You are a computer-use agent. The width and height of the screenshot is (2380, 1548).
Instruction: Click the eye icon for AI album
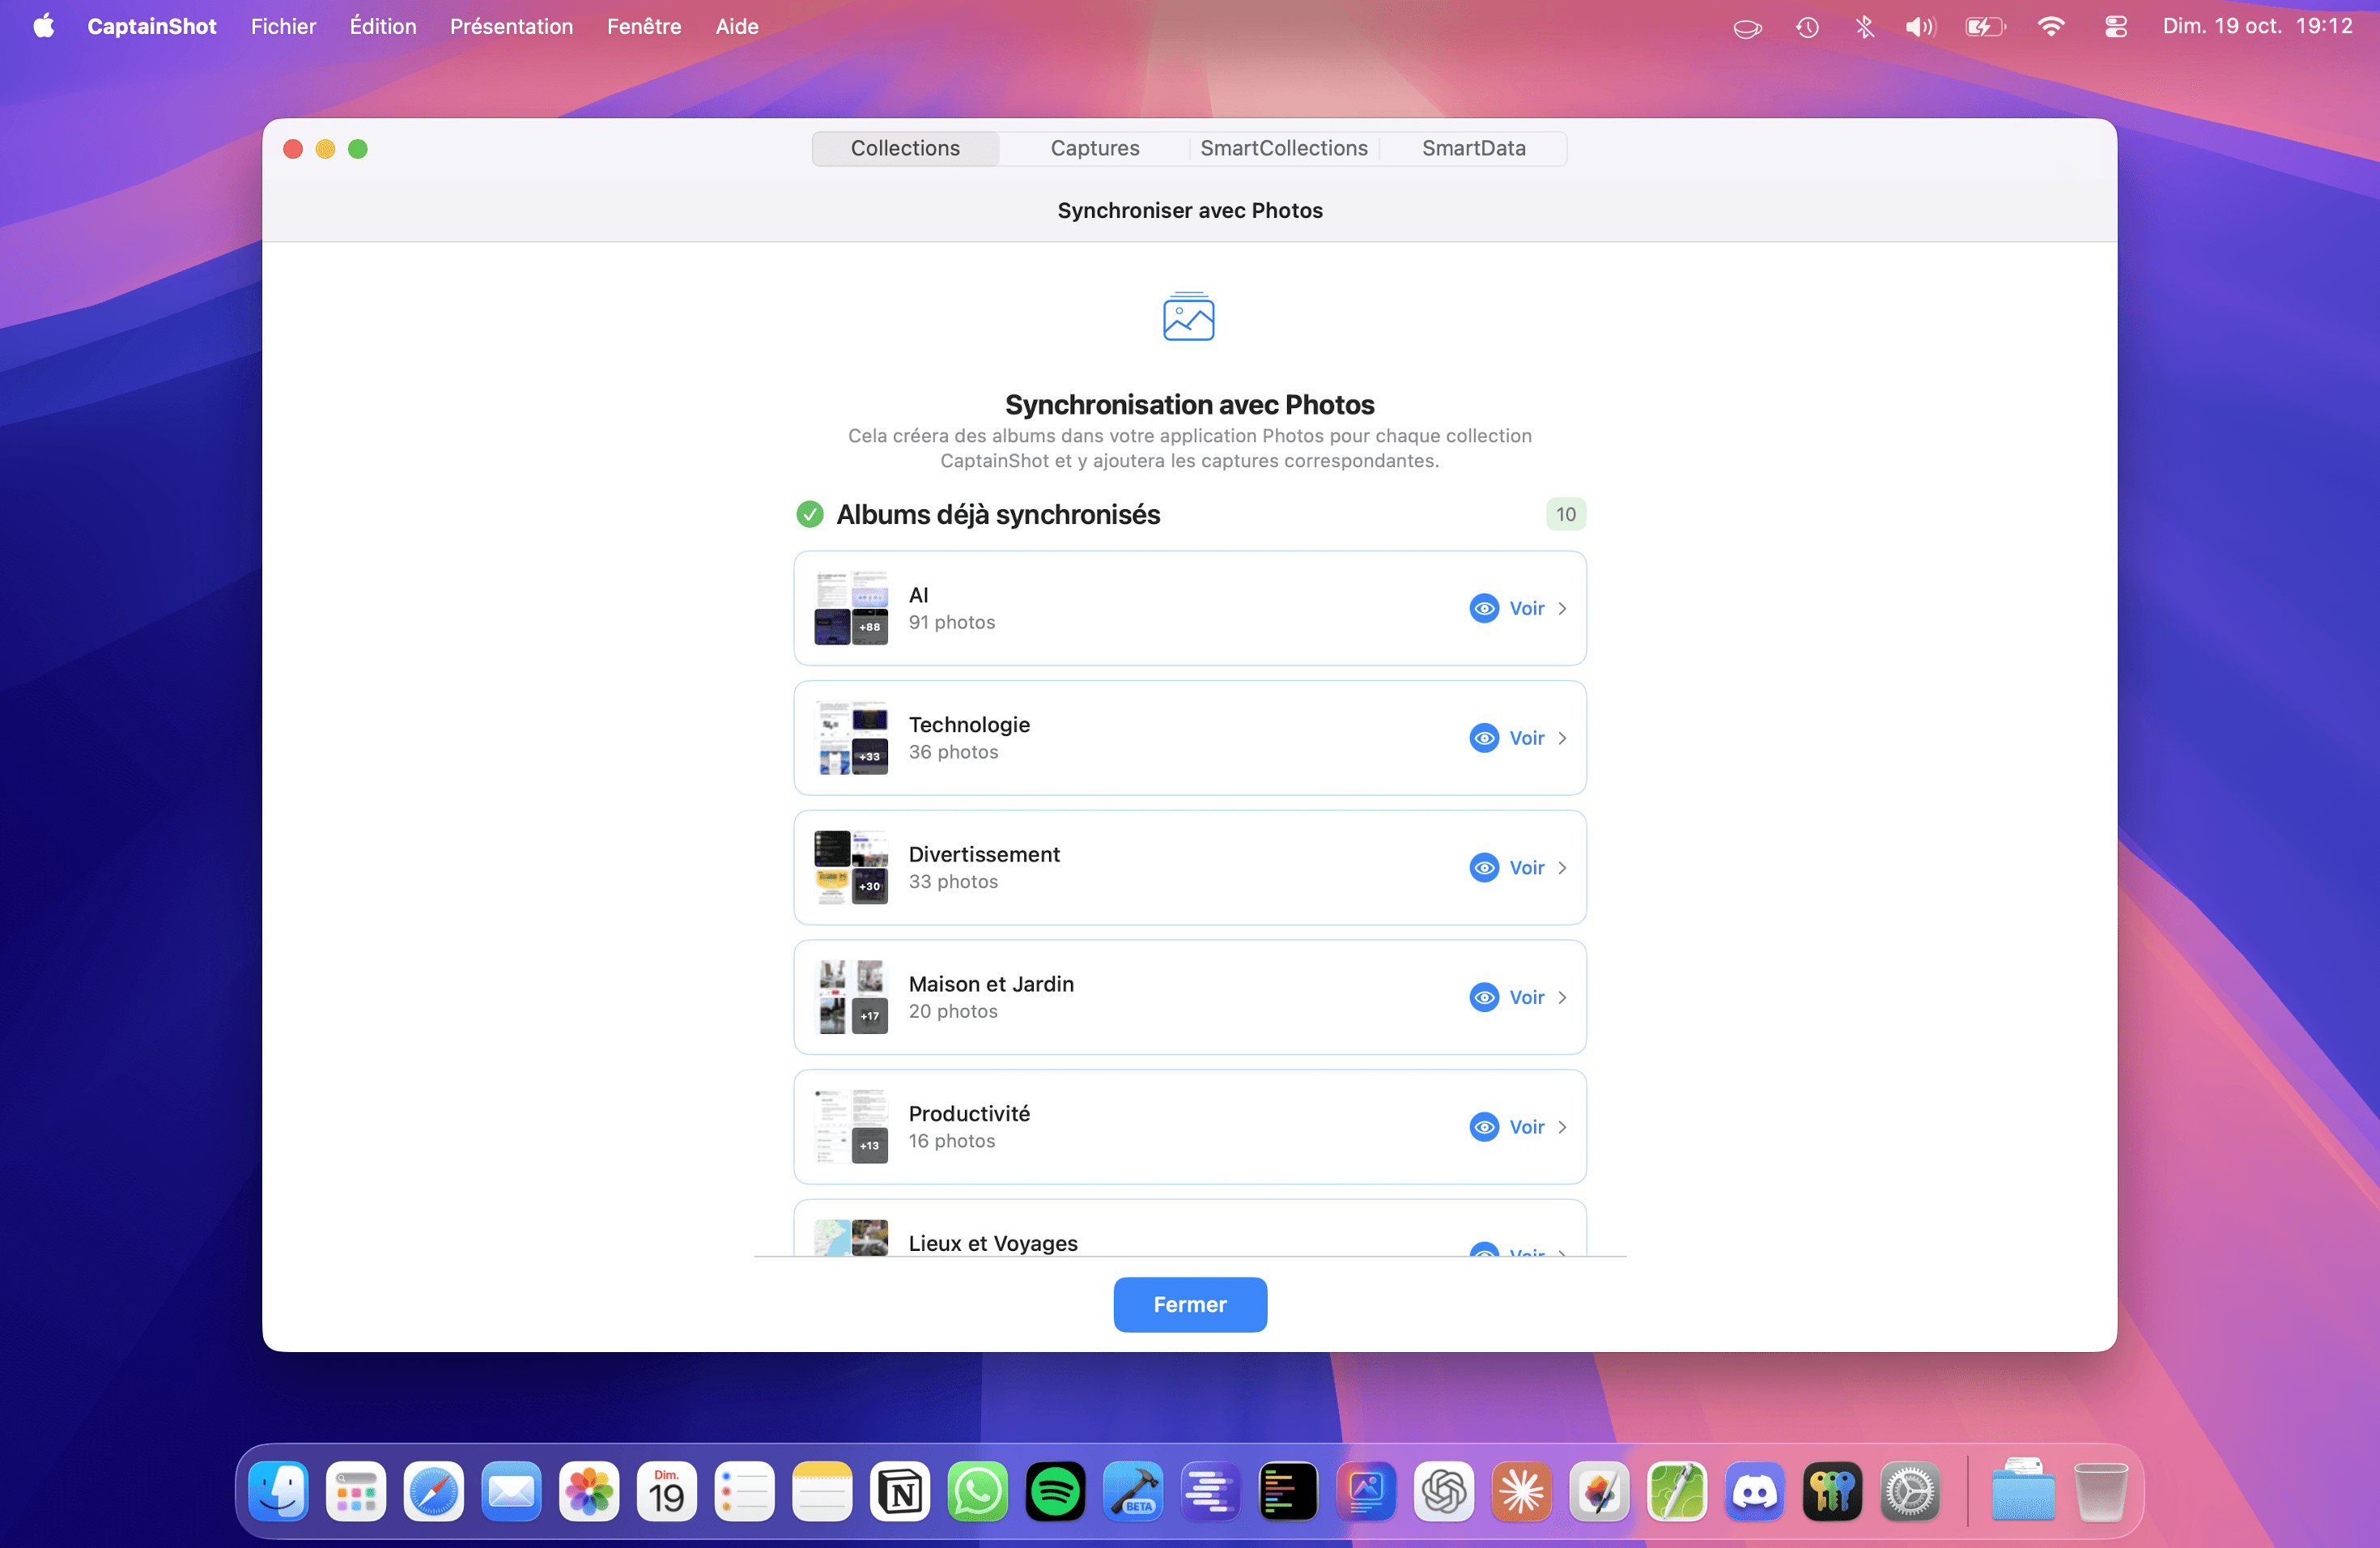coord(1484,608)
